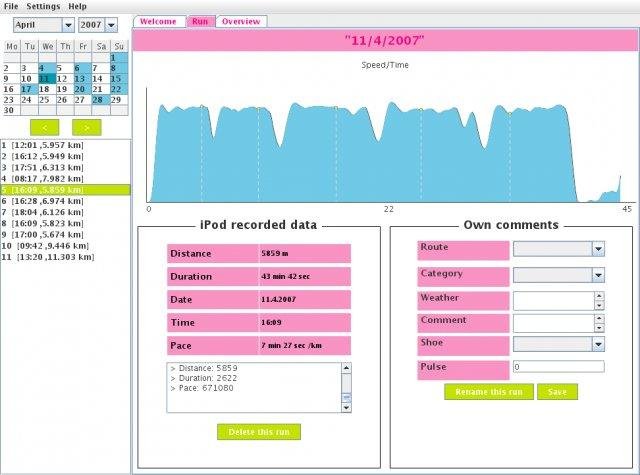Select calendar day 1
Image resolution: width=640 pixels, height=475 pixels.
(119, 58)
